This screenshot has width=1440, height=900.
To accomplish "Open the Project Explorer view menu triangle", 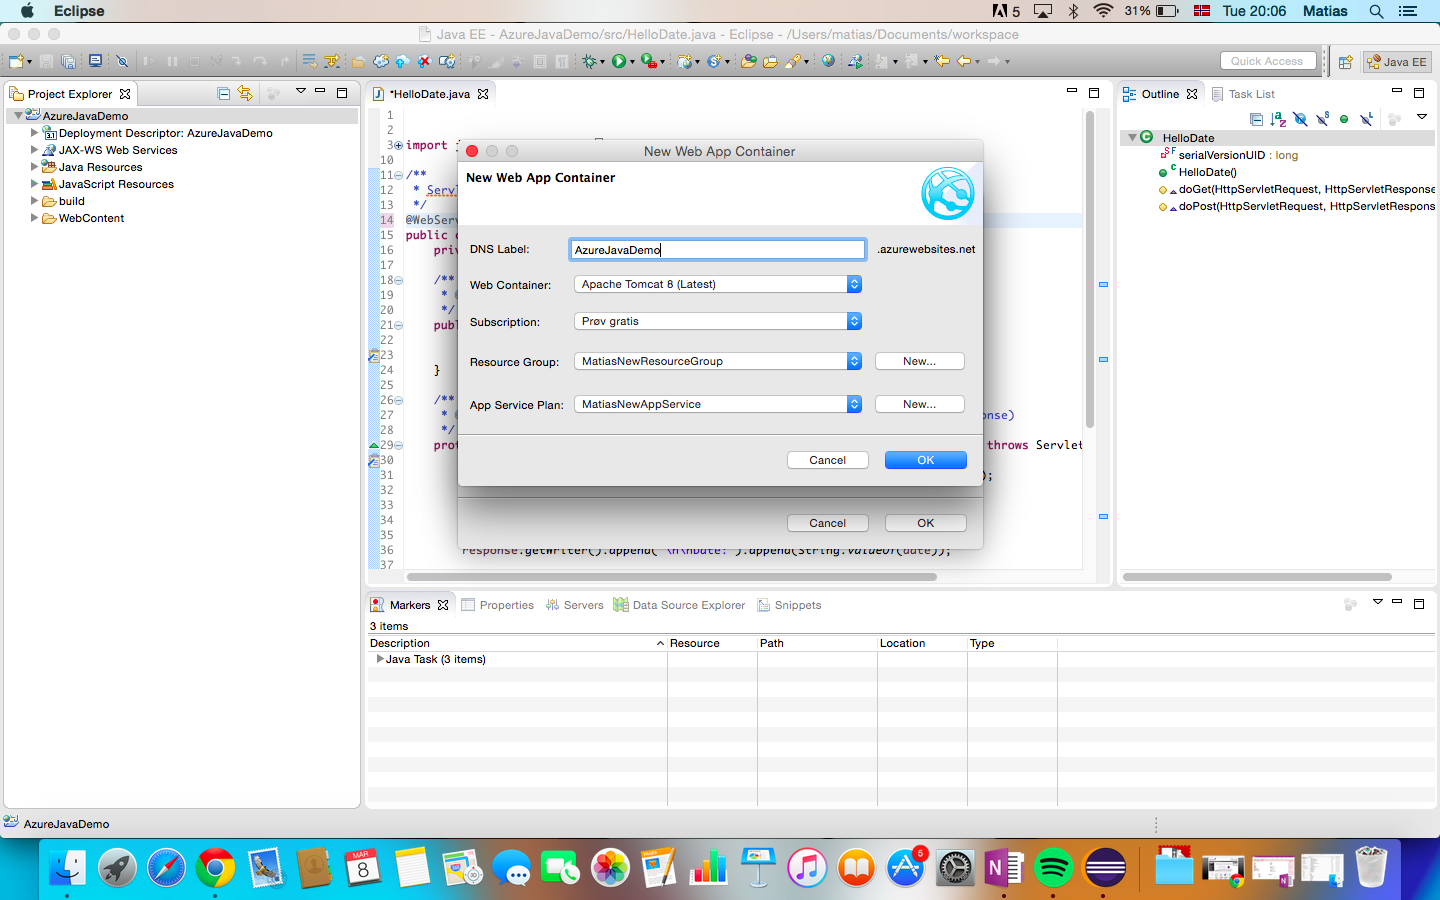I will [300, 92].
